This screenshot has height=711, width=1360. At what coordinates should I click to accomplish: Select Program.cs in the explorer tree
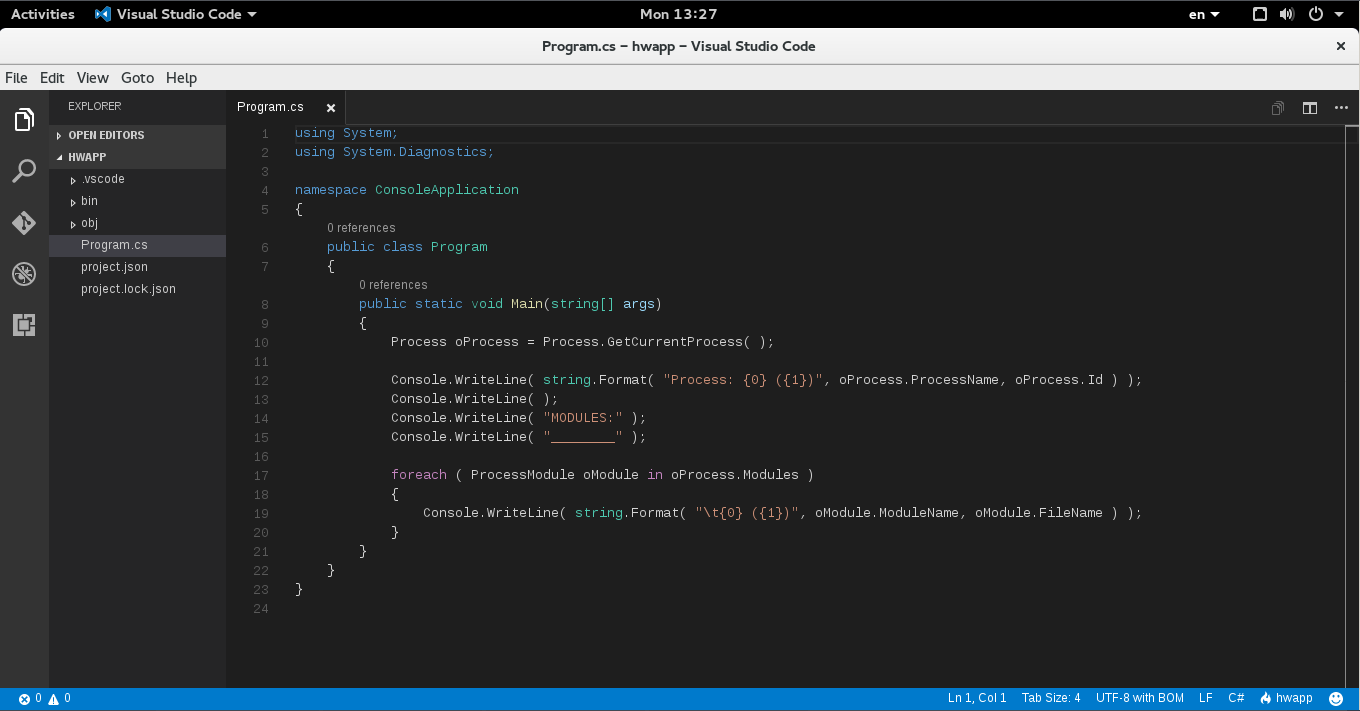click(x=137, y=245)
